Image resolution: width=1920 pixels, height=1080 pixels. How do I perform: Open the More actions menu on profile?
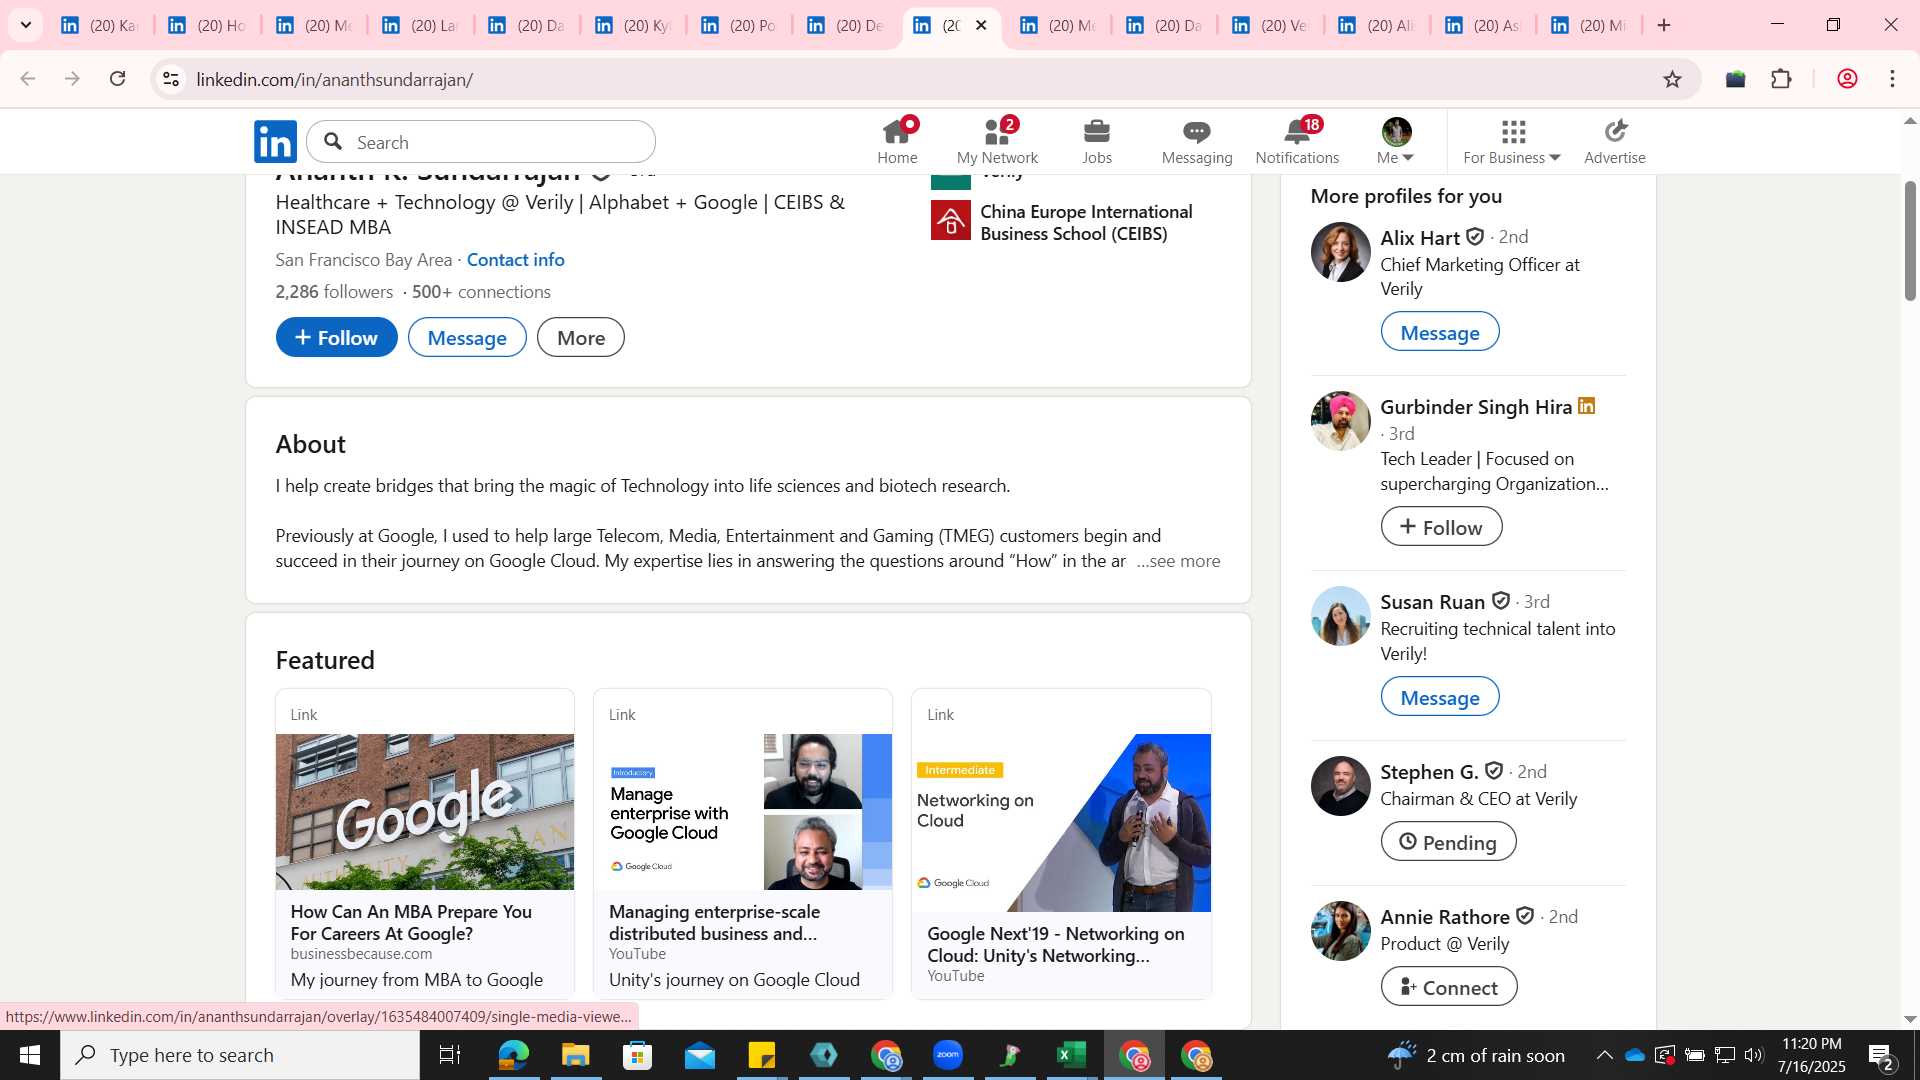pyautogui.click(x=581, y=338)
